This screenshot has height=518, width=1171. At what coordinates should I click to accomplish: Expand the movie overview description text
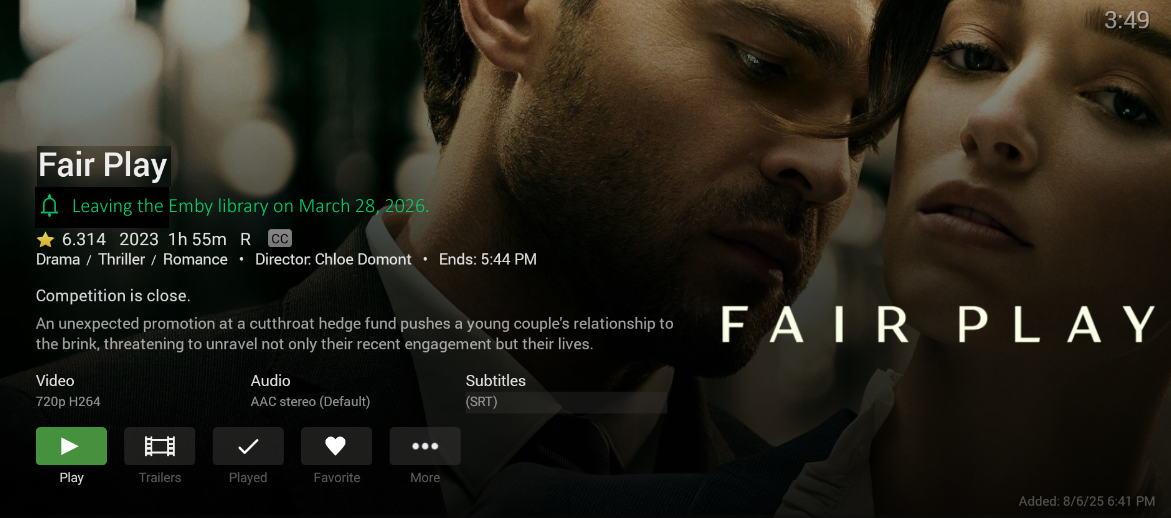coord(355,334)
